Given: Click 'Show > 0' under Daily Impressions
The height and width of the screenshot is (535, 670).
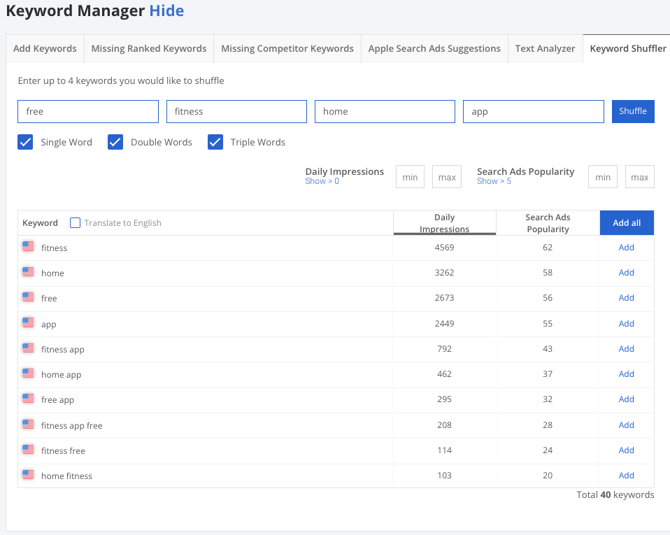Looking at the screenshot, I should click(x=322, y=182).
